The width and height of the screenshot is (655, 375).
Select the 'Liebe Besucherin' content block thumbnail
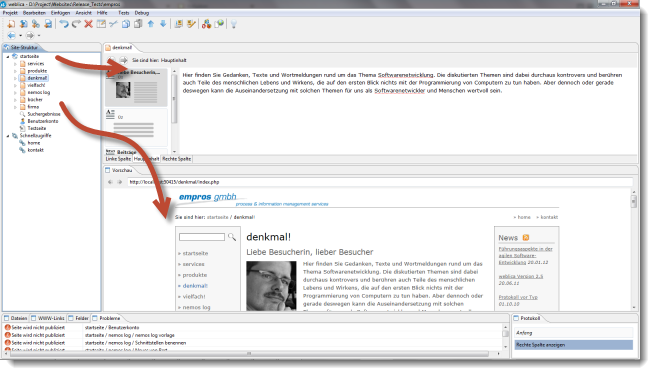(137, 87)
